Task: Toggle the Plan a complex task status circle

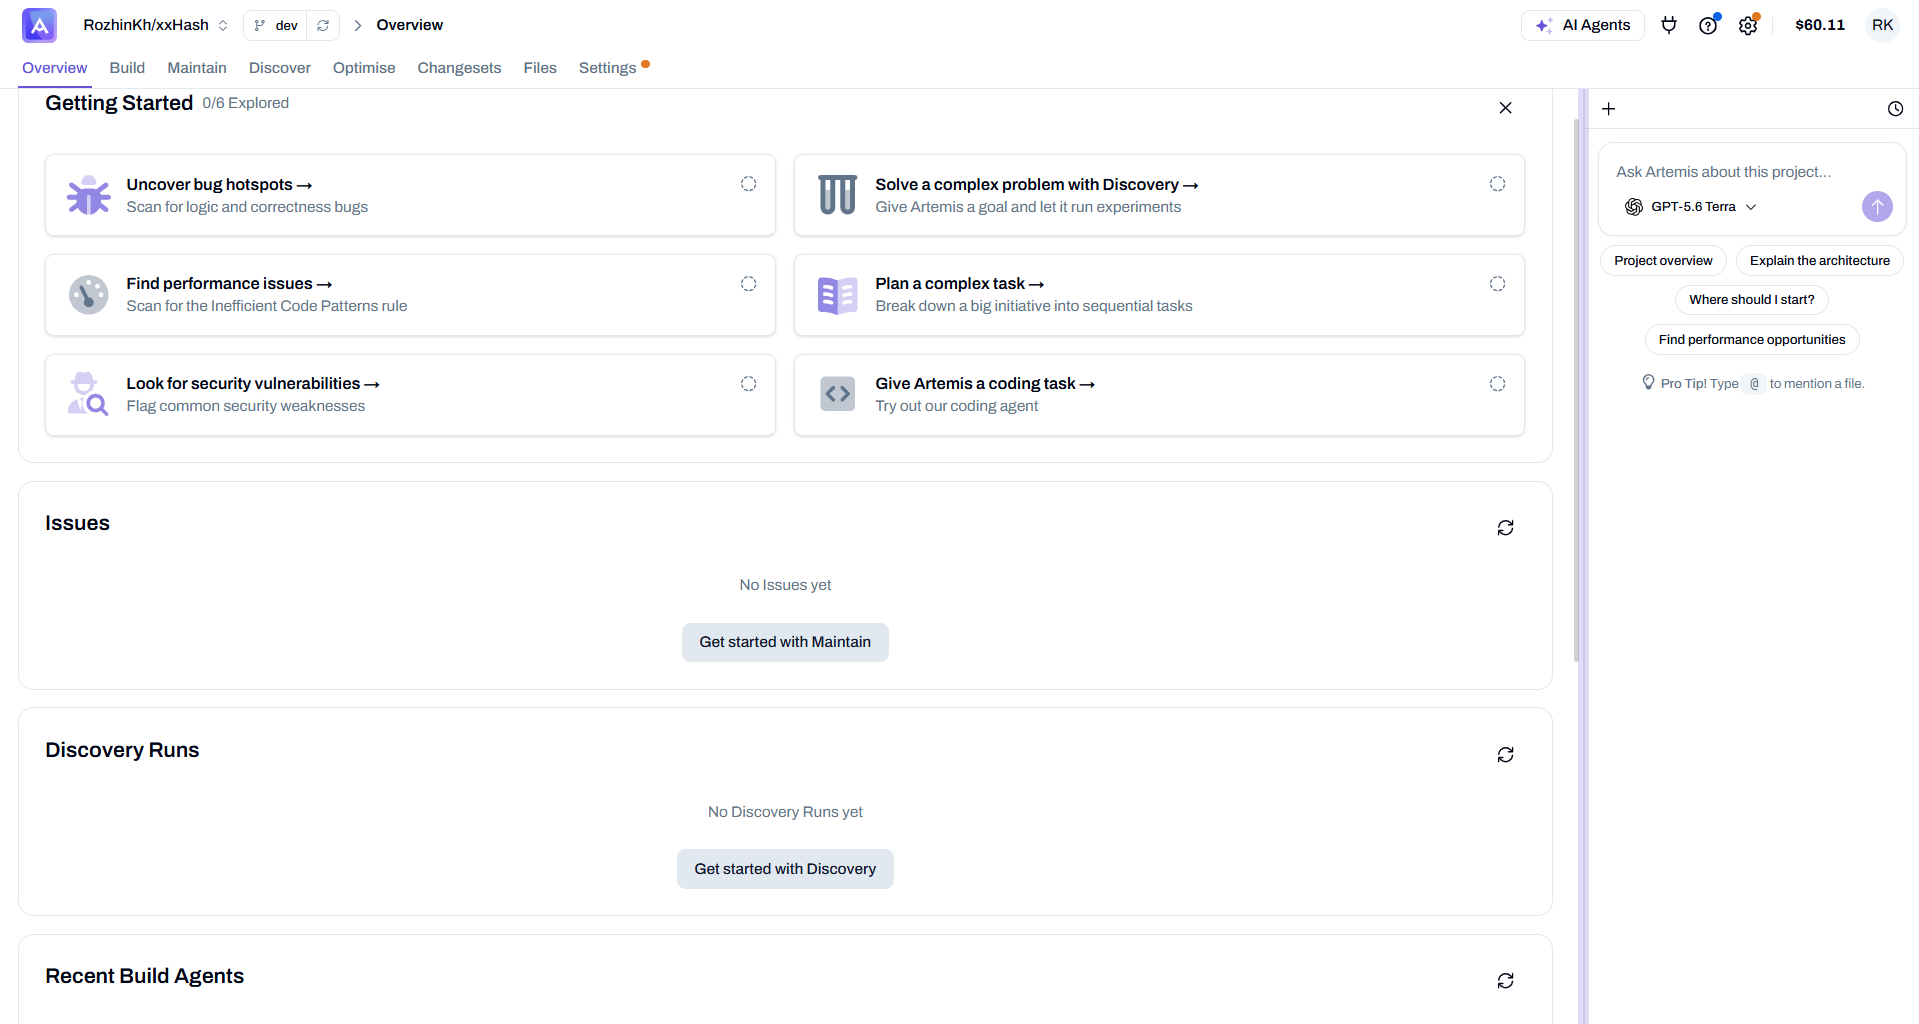Action: [x=1497, y=284]
